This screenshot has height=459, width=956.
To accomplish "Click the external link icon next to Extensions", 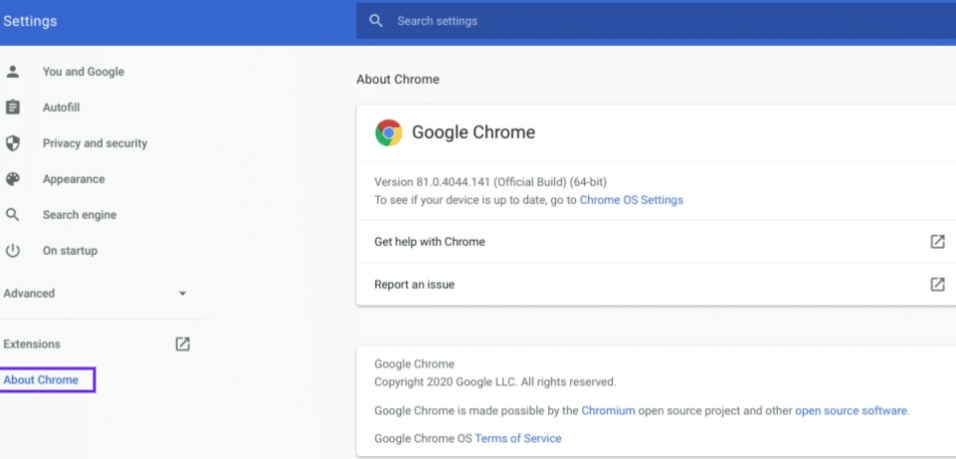I will (182, 344).
